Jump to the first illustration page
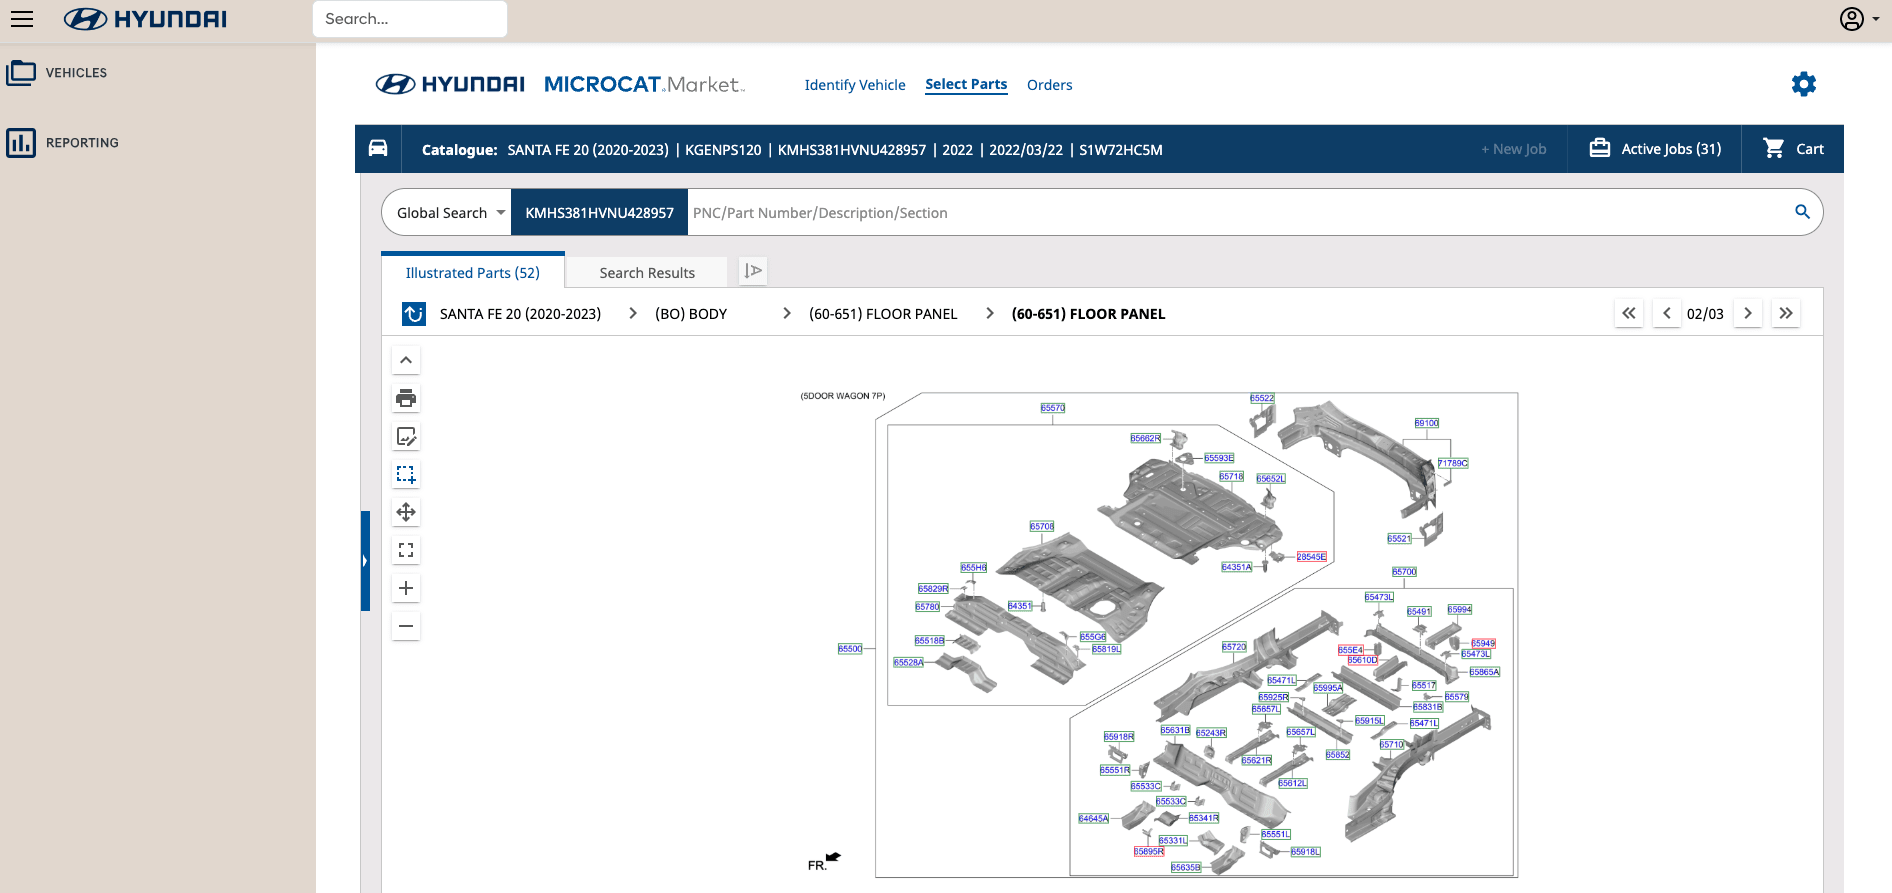Viewport: 1892px width, 893px height. (x=1629, y=313)
